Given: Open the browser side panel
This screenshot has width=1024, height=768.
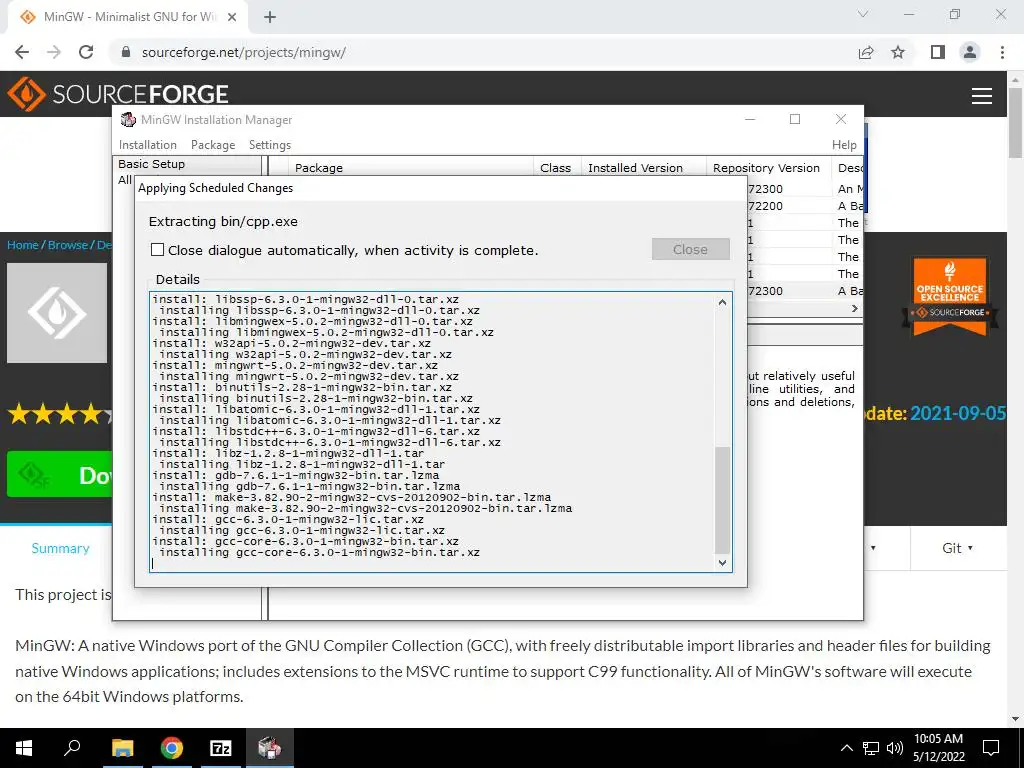Looking at the screenshot, I should click(x=938, y=52).
